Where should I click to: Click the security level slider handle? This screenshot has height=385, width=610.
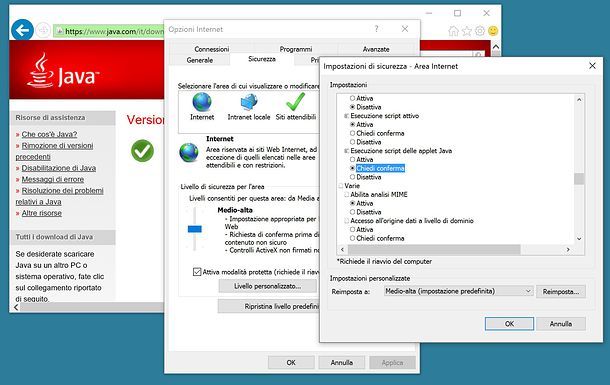195,229
